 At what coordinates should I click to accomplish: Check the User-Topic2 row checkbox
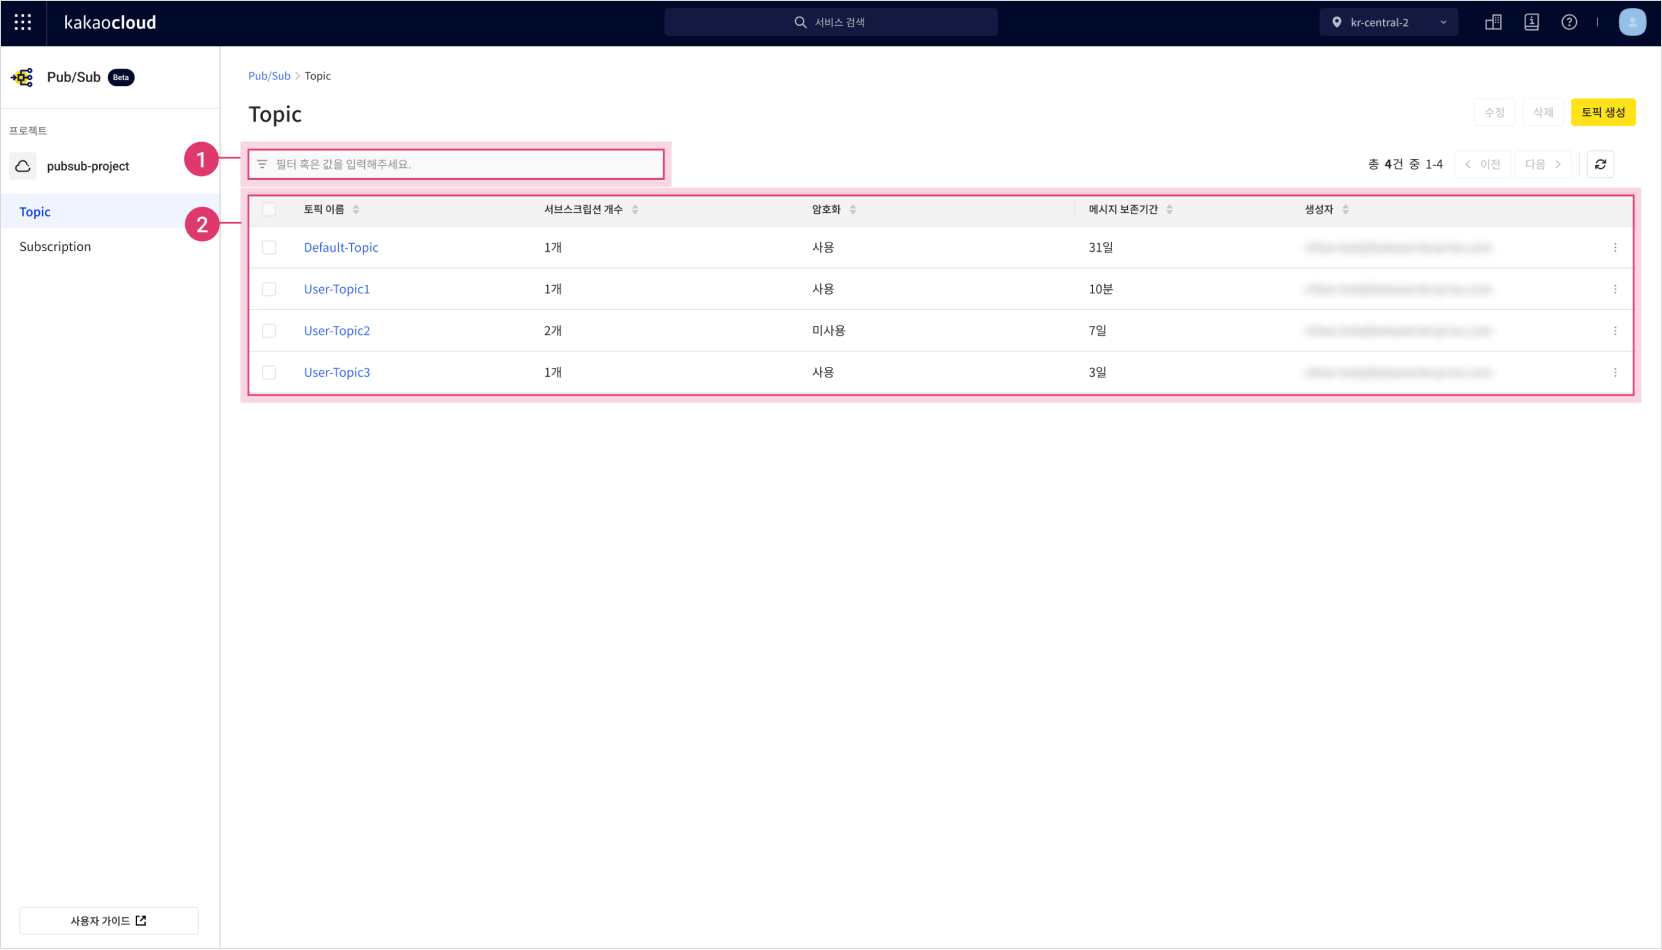click(x=269, y=331)
